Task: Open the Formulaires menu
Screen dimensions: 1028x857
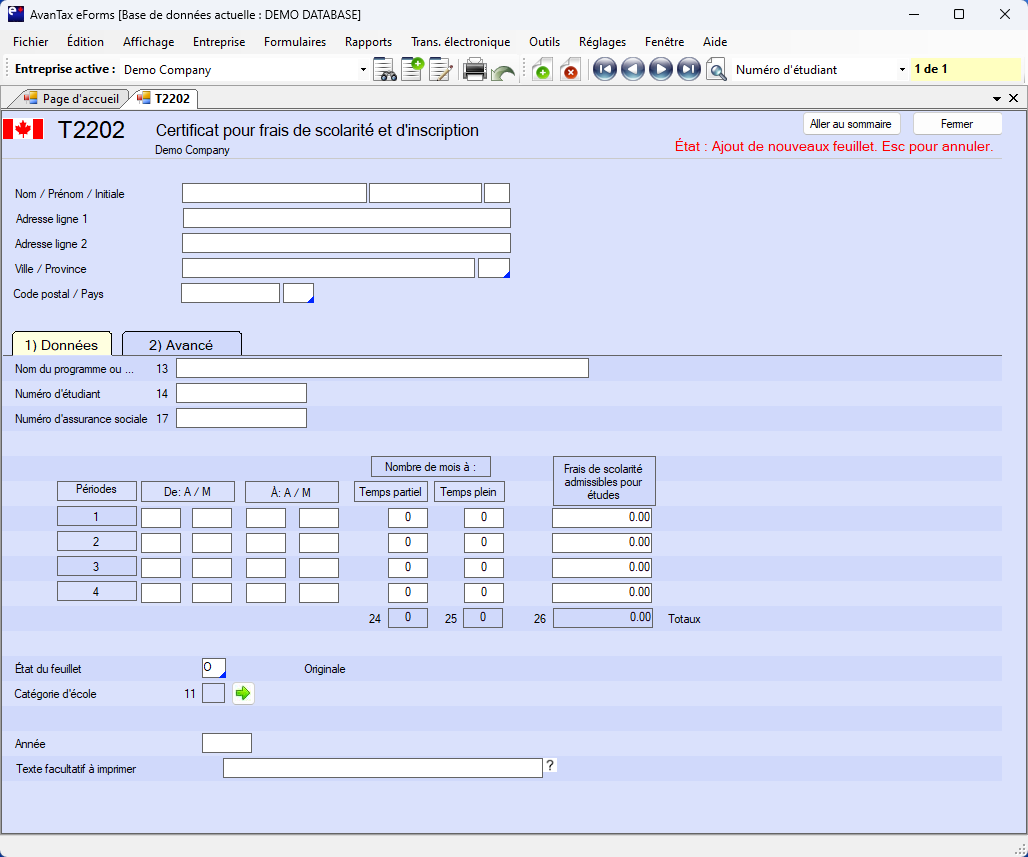Action: pyautogui.click(x=295, y=42)
